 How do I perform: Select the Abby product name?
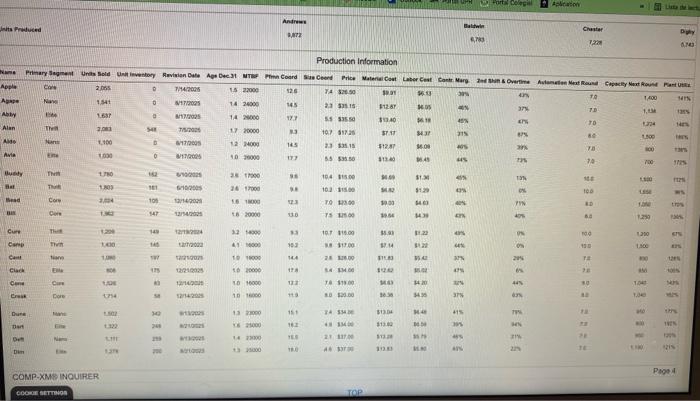click(8, 114)
